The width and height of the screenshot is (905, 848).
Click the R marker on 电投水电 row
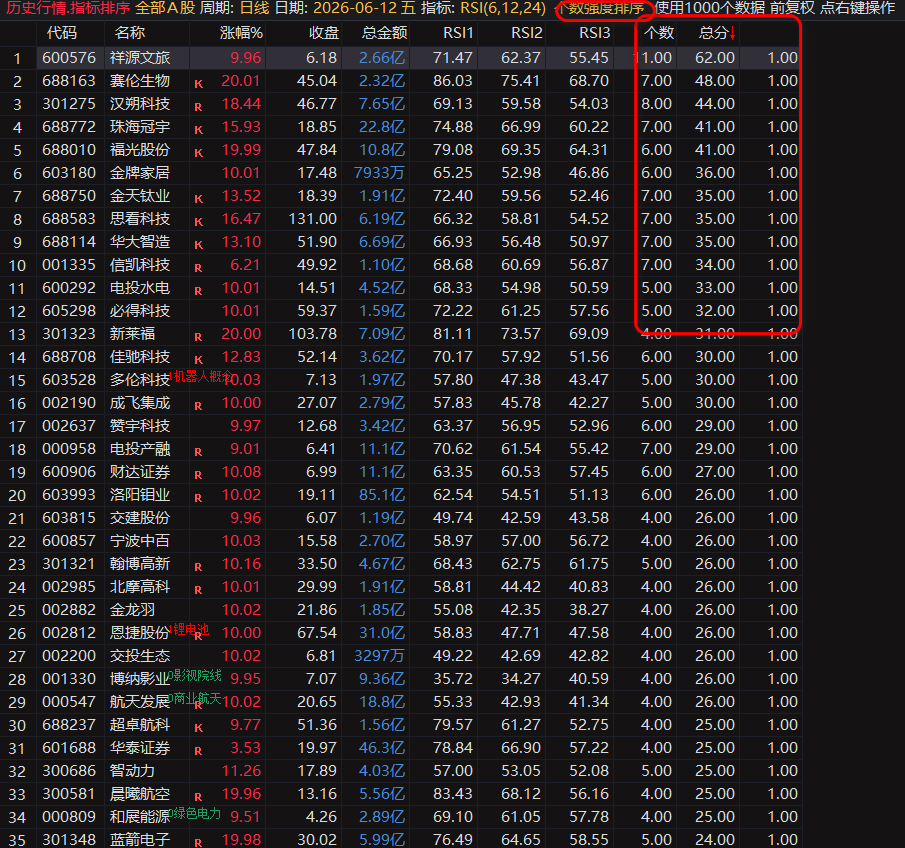198,292
